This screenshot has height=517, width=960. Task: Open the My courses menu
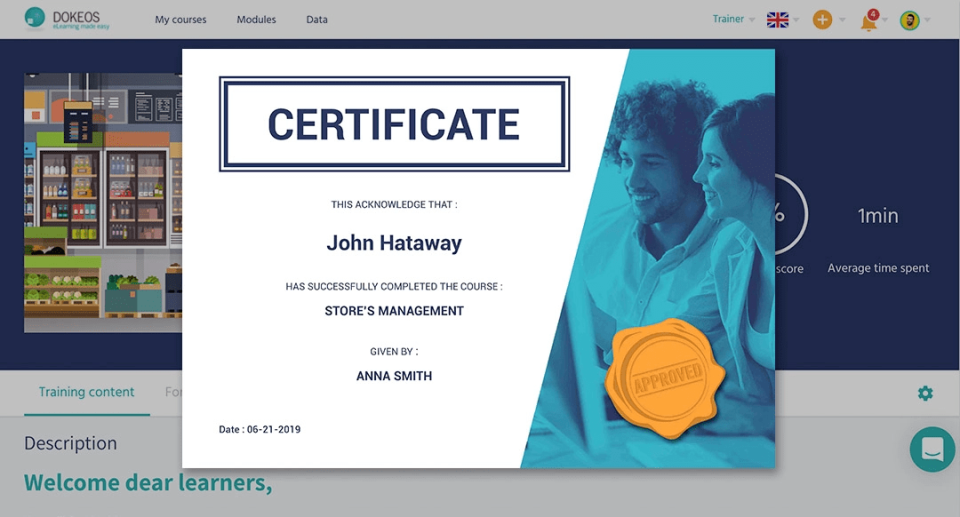coord(181,20)
